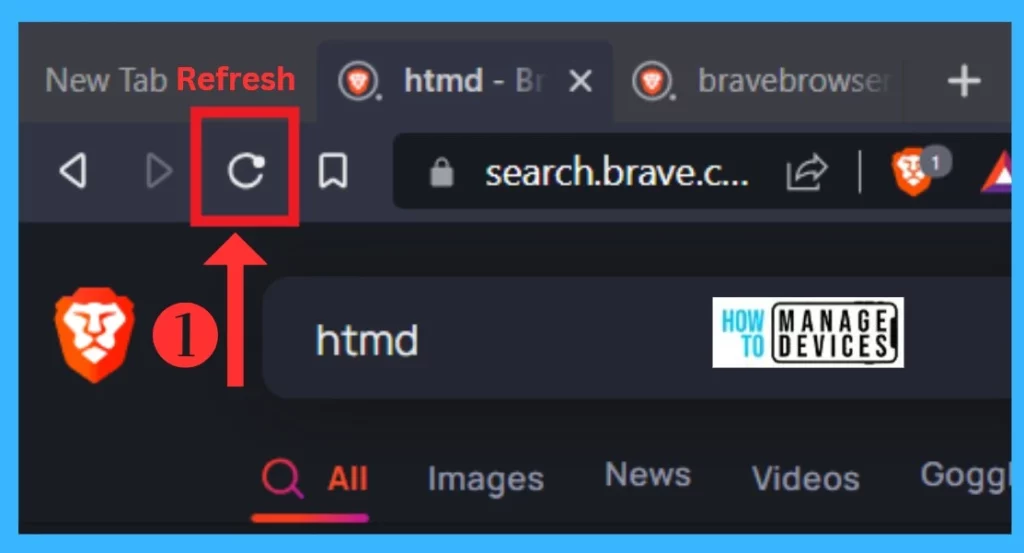Click the search.brave.com address bar
1024x553 pixels.
pyautogui.click(x=616, y=173)
